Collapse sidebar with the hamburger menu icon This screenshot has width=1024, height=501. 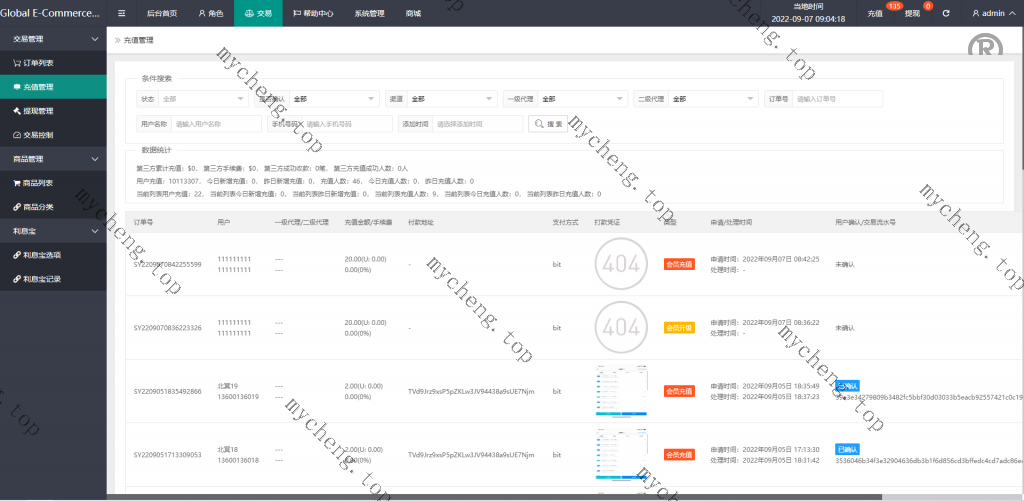pyautogui.click(x=122, y=14)
